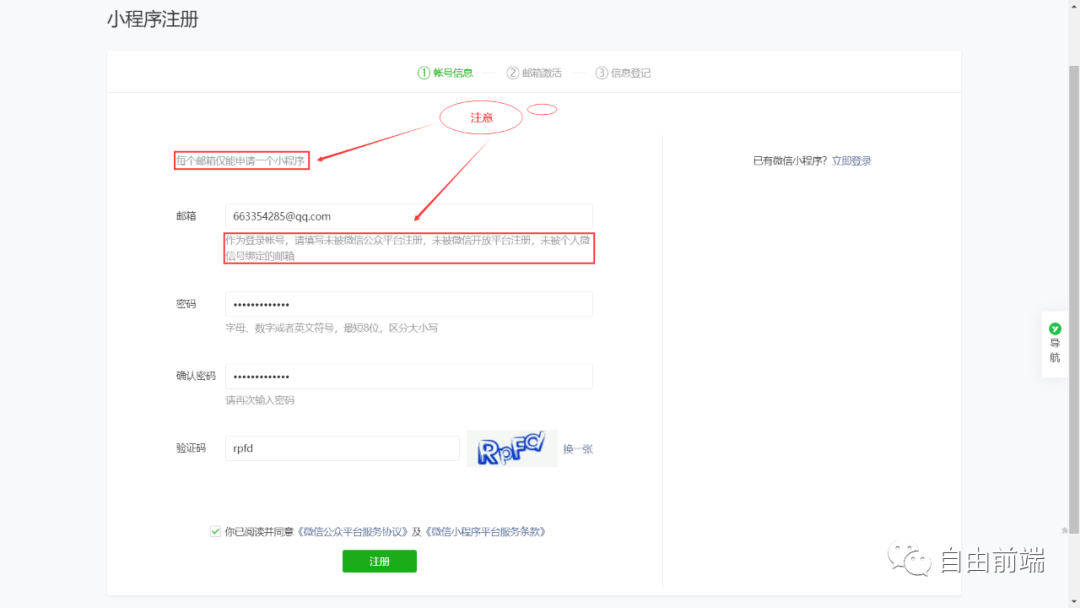Click the green 注册 register button
The image size is (1080, 608).
379,561
